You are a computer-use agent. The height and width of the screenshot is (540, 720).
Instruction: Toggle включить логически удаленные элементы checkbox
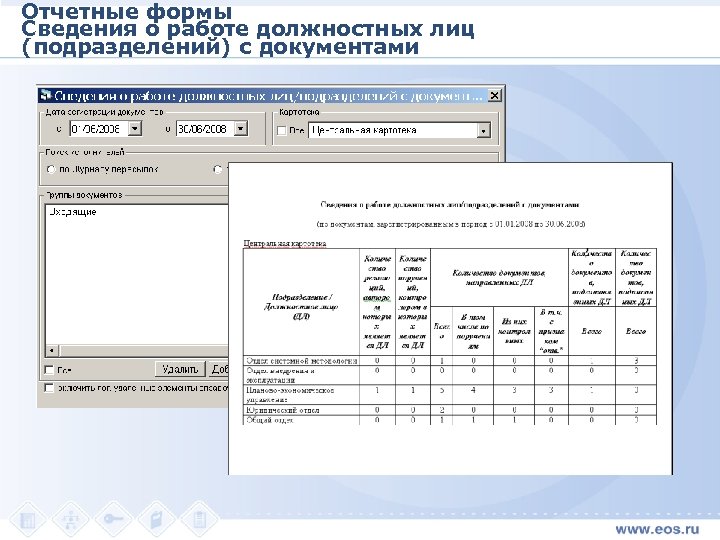(x=49, y=388)
